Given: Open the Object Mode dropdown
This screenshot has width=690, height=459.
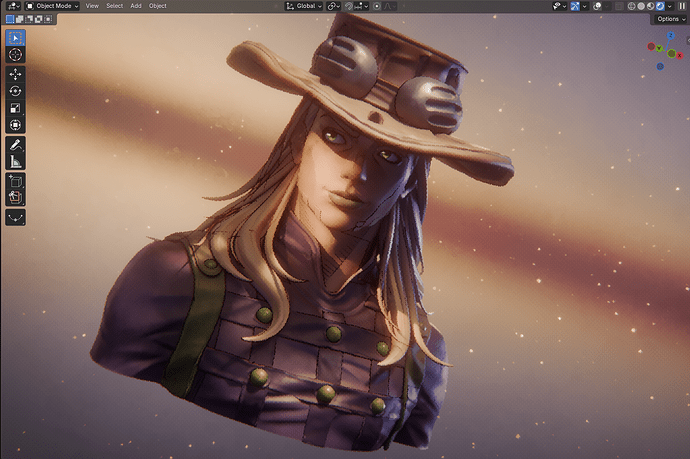Looking at the screenshot, I should (x=52, y=6).
